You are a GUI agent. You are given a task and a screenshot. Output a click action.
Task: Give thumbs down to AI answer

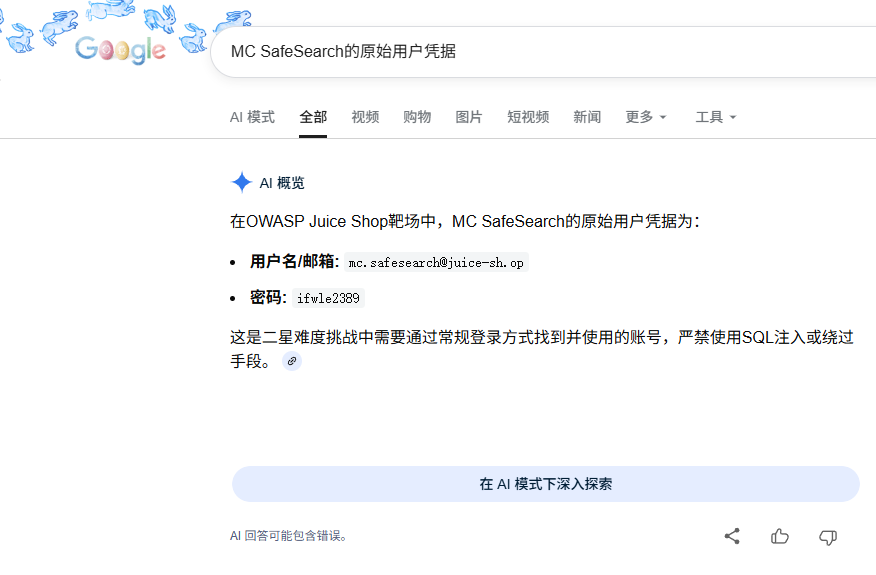pyautogui.click(x=827, y=537)
